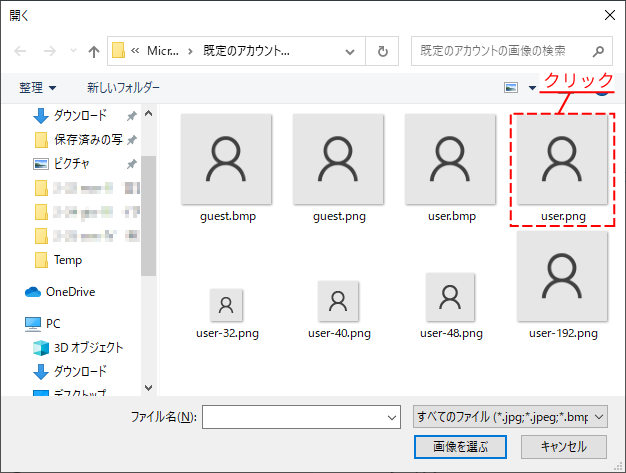The height and width of the screenshot is (473, 626).
Task: Open the 整理 menu
Action: pyautogui.click(x=37, y=88)
